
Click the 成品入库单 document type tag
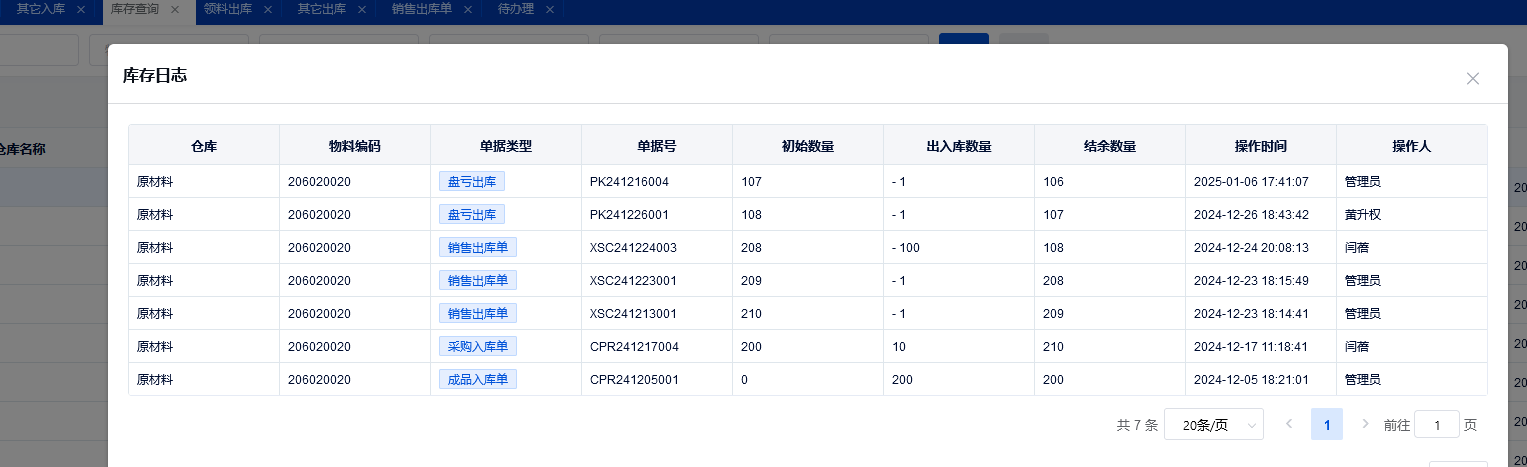coord(477,379)
